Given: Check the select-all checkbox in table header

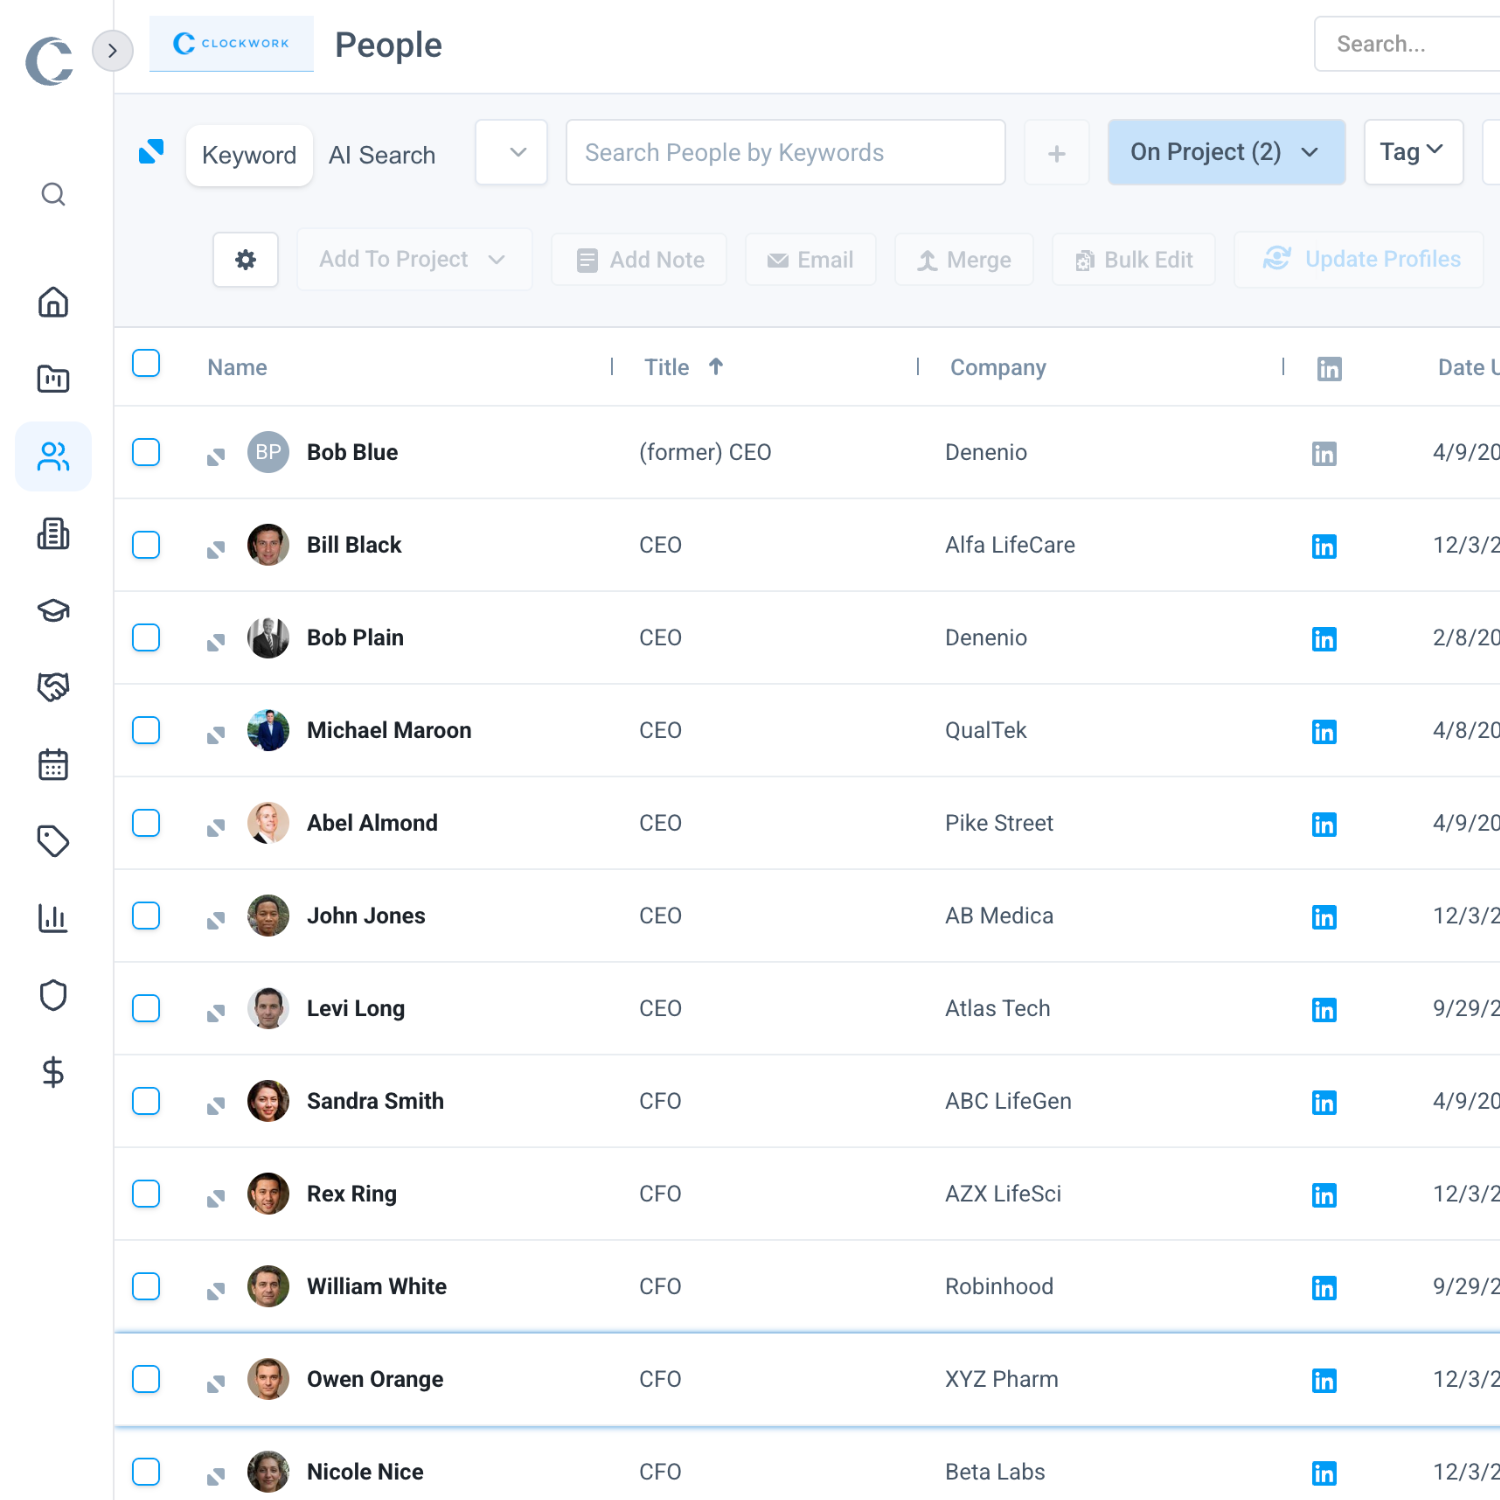Looking at the screenshot, I should pyautogui.click(x=146, y=363).
